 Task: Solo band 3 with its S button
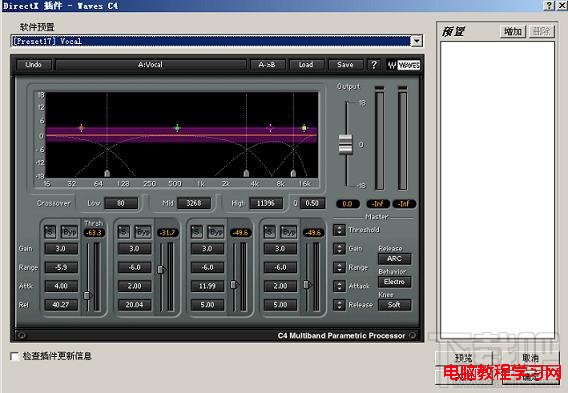196,232
